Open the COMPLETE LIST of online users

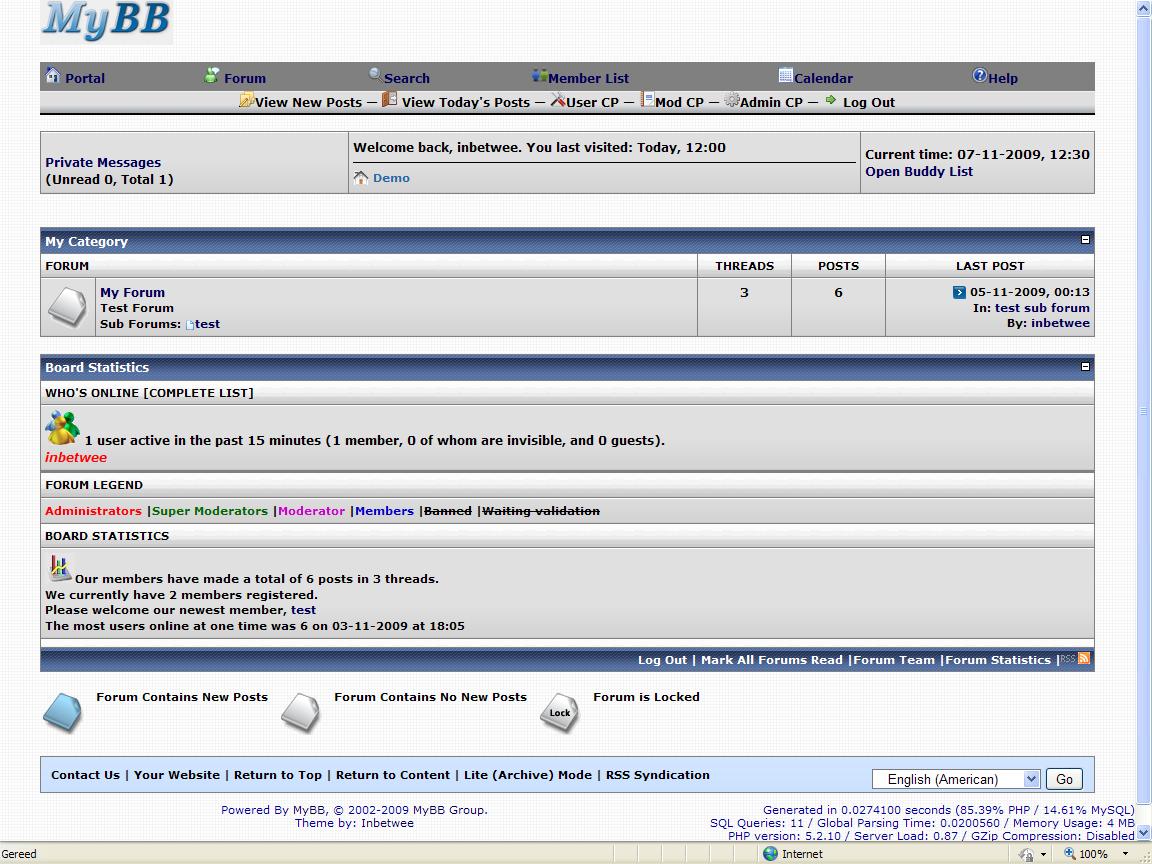(198, 393)
